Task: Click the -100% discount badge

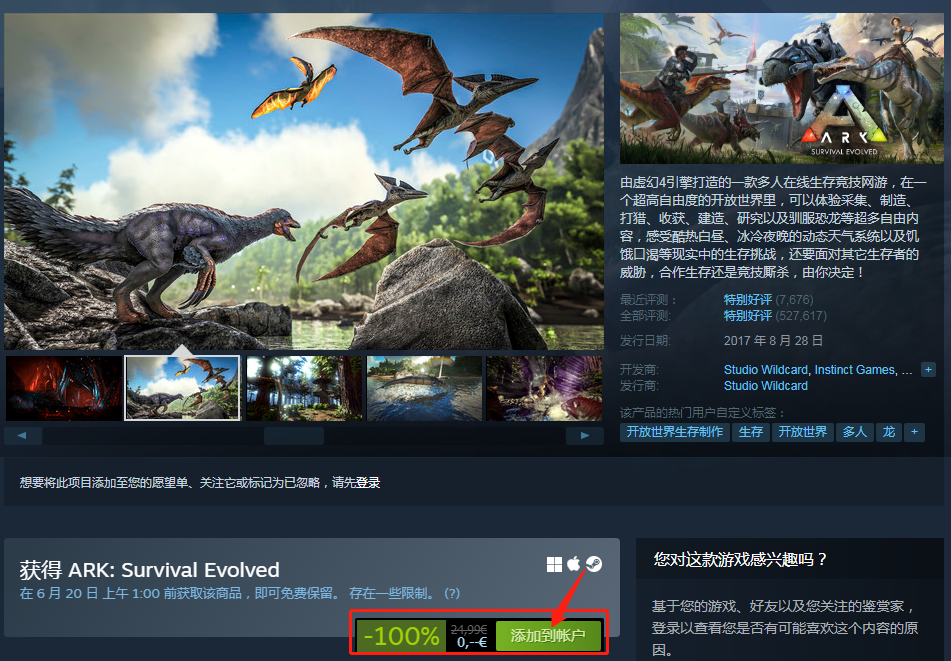Action: click(402, 636)
